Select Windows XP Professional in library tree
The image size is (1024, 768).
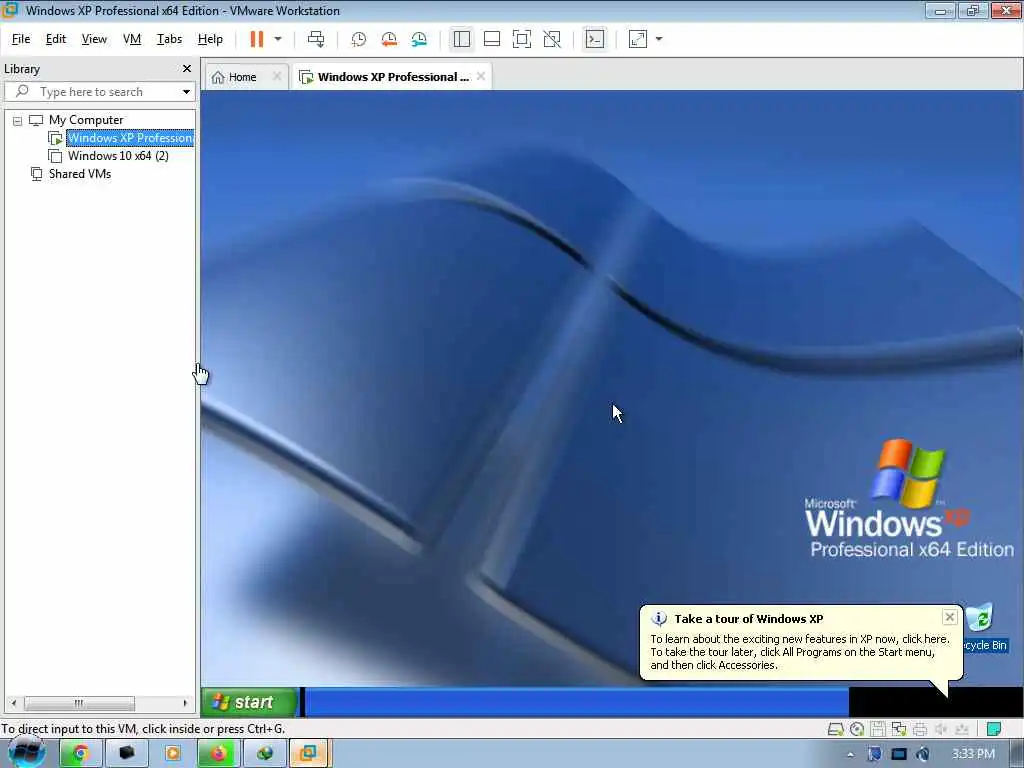pyautogui.click(x=129, y=138)
